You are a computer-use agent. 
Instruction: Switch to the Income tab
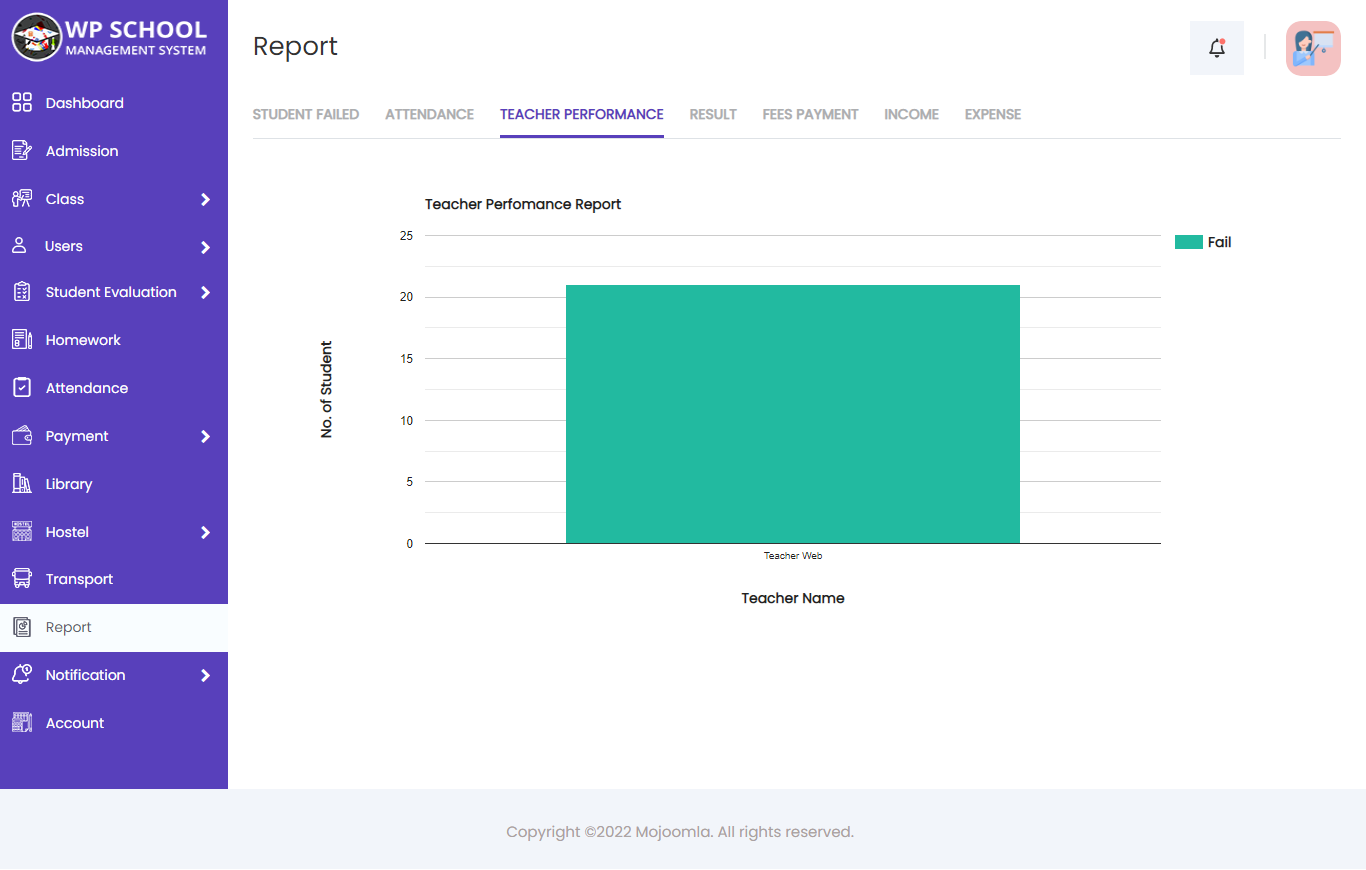pos(911,114)
